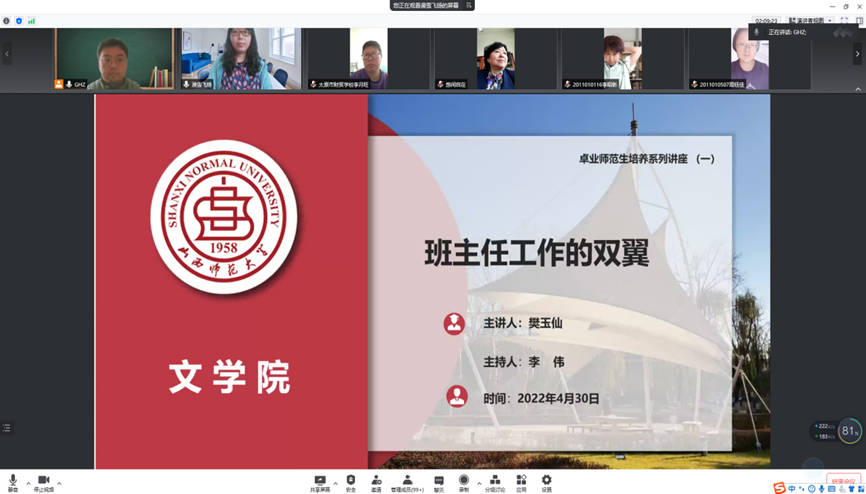Expand the microphone options arrow
Image resolution: width=866 pixels, height=494 pixels.
pos(28,484)
